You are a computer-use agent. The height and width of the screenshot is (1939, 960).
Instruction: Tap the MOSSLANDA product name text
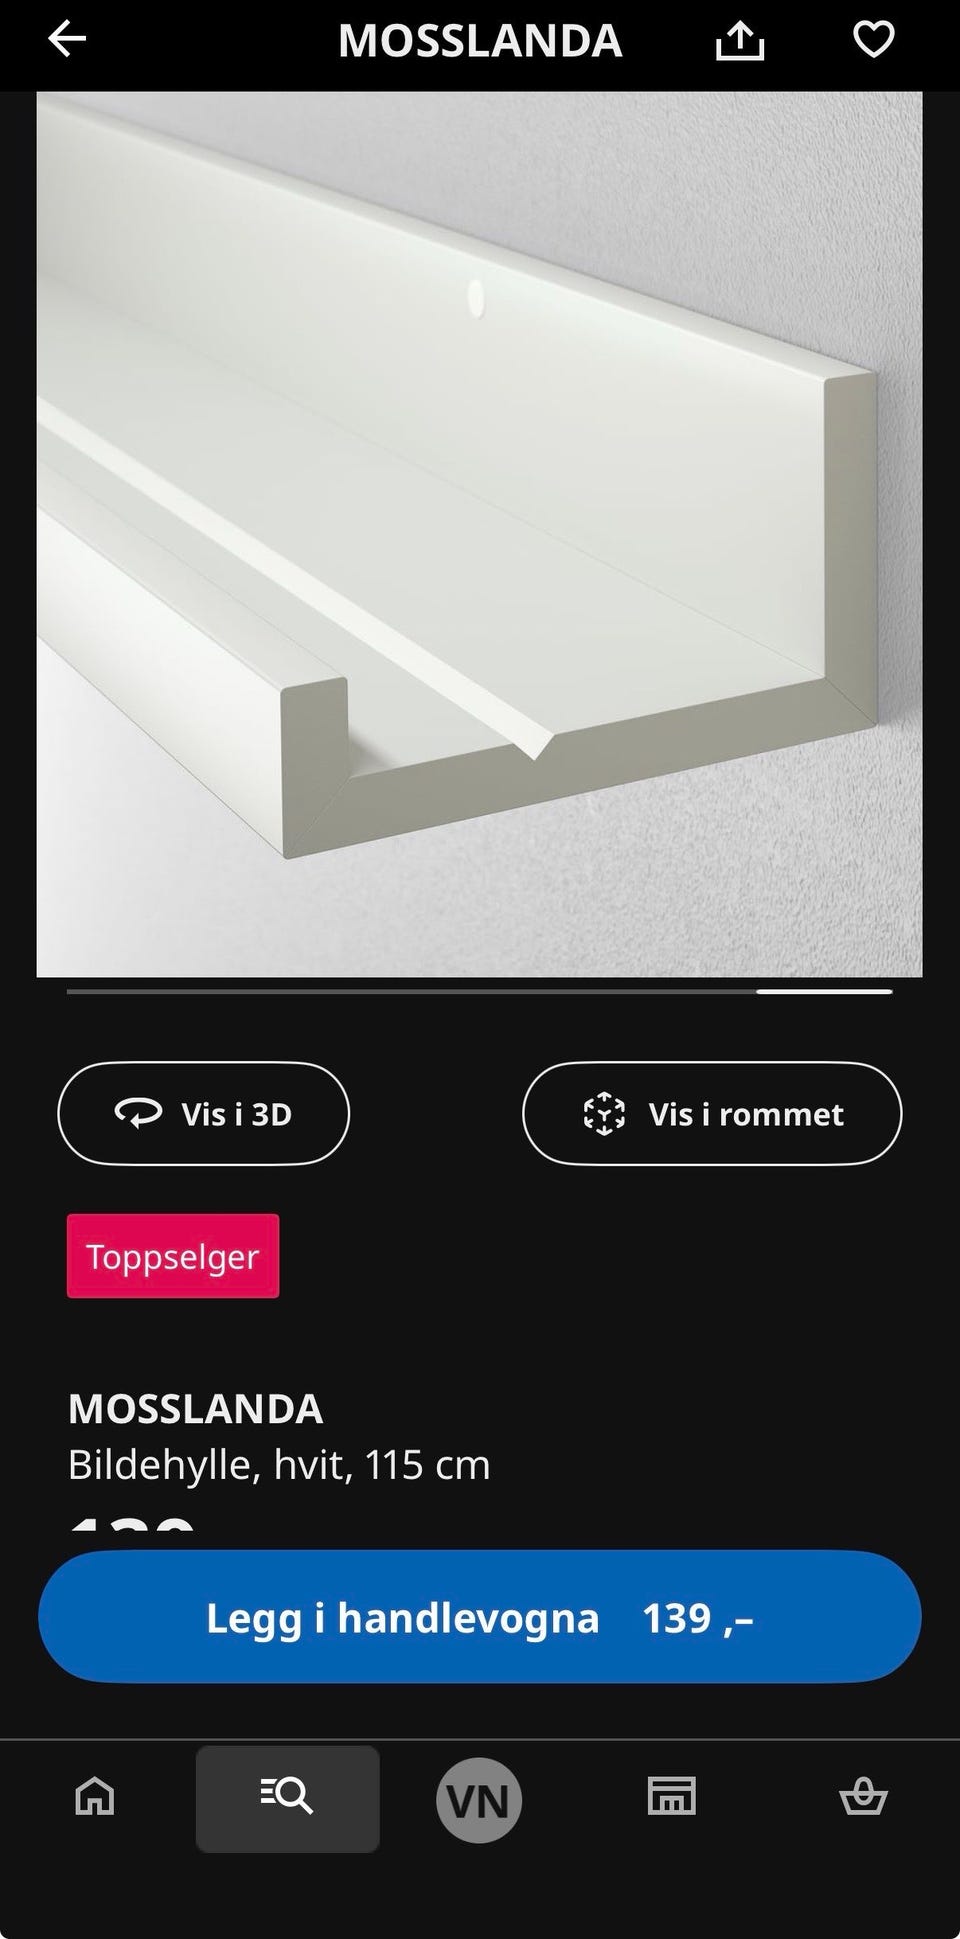click(195, 1409)
